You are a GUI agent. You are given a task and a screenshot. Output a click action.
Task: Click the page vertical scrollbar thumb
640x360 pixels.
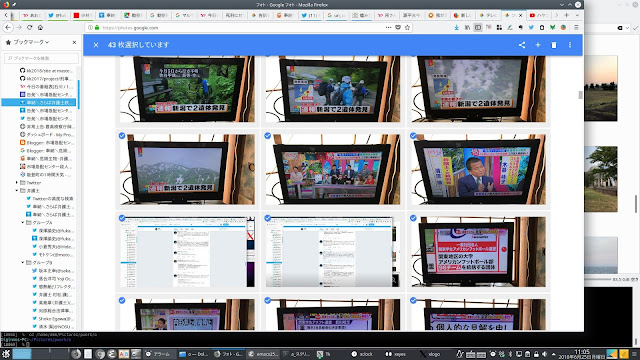pyautogui.click(x=580, y=95)
